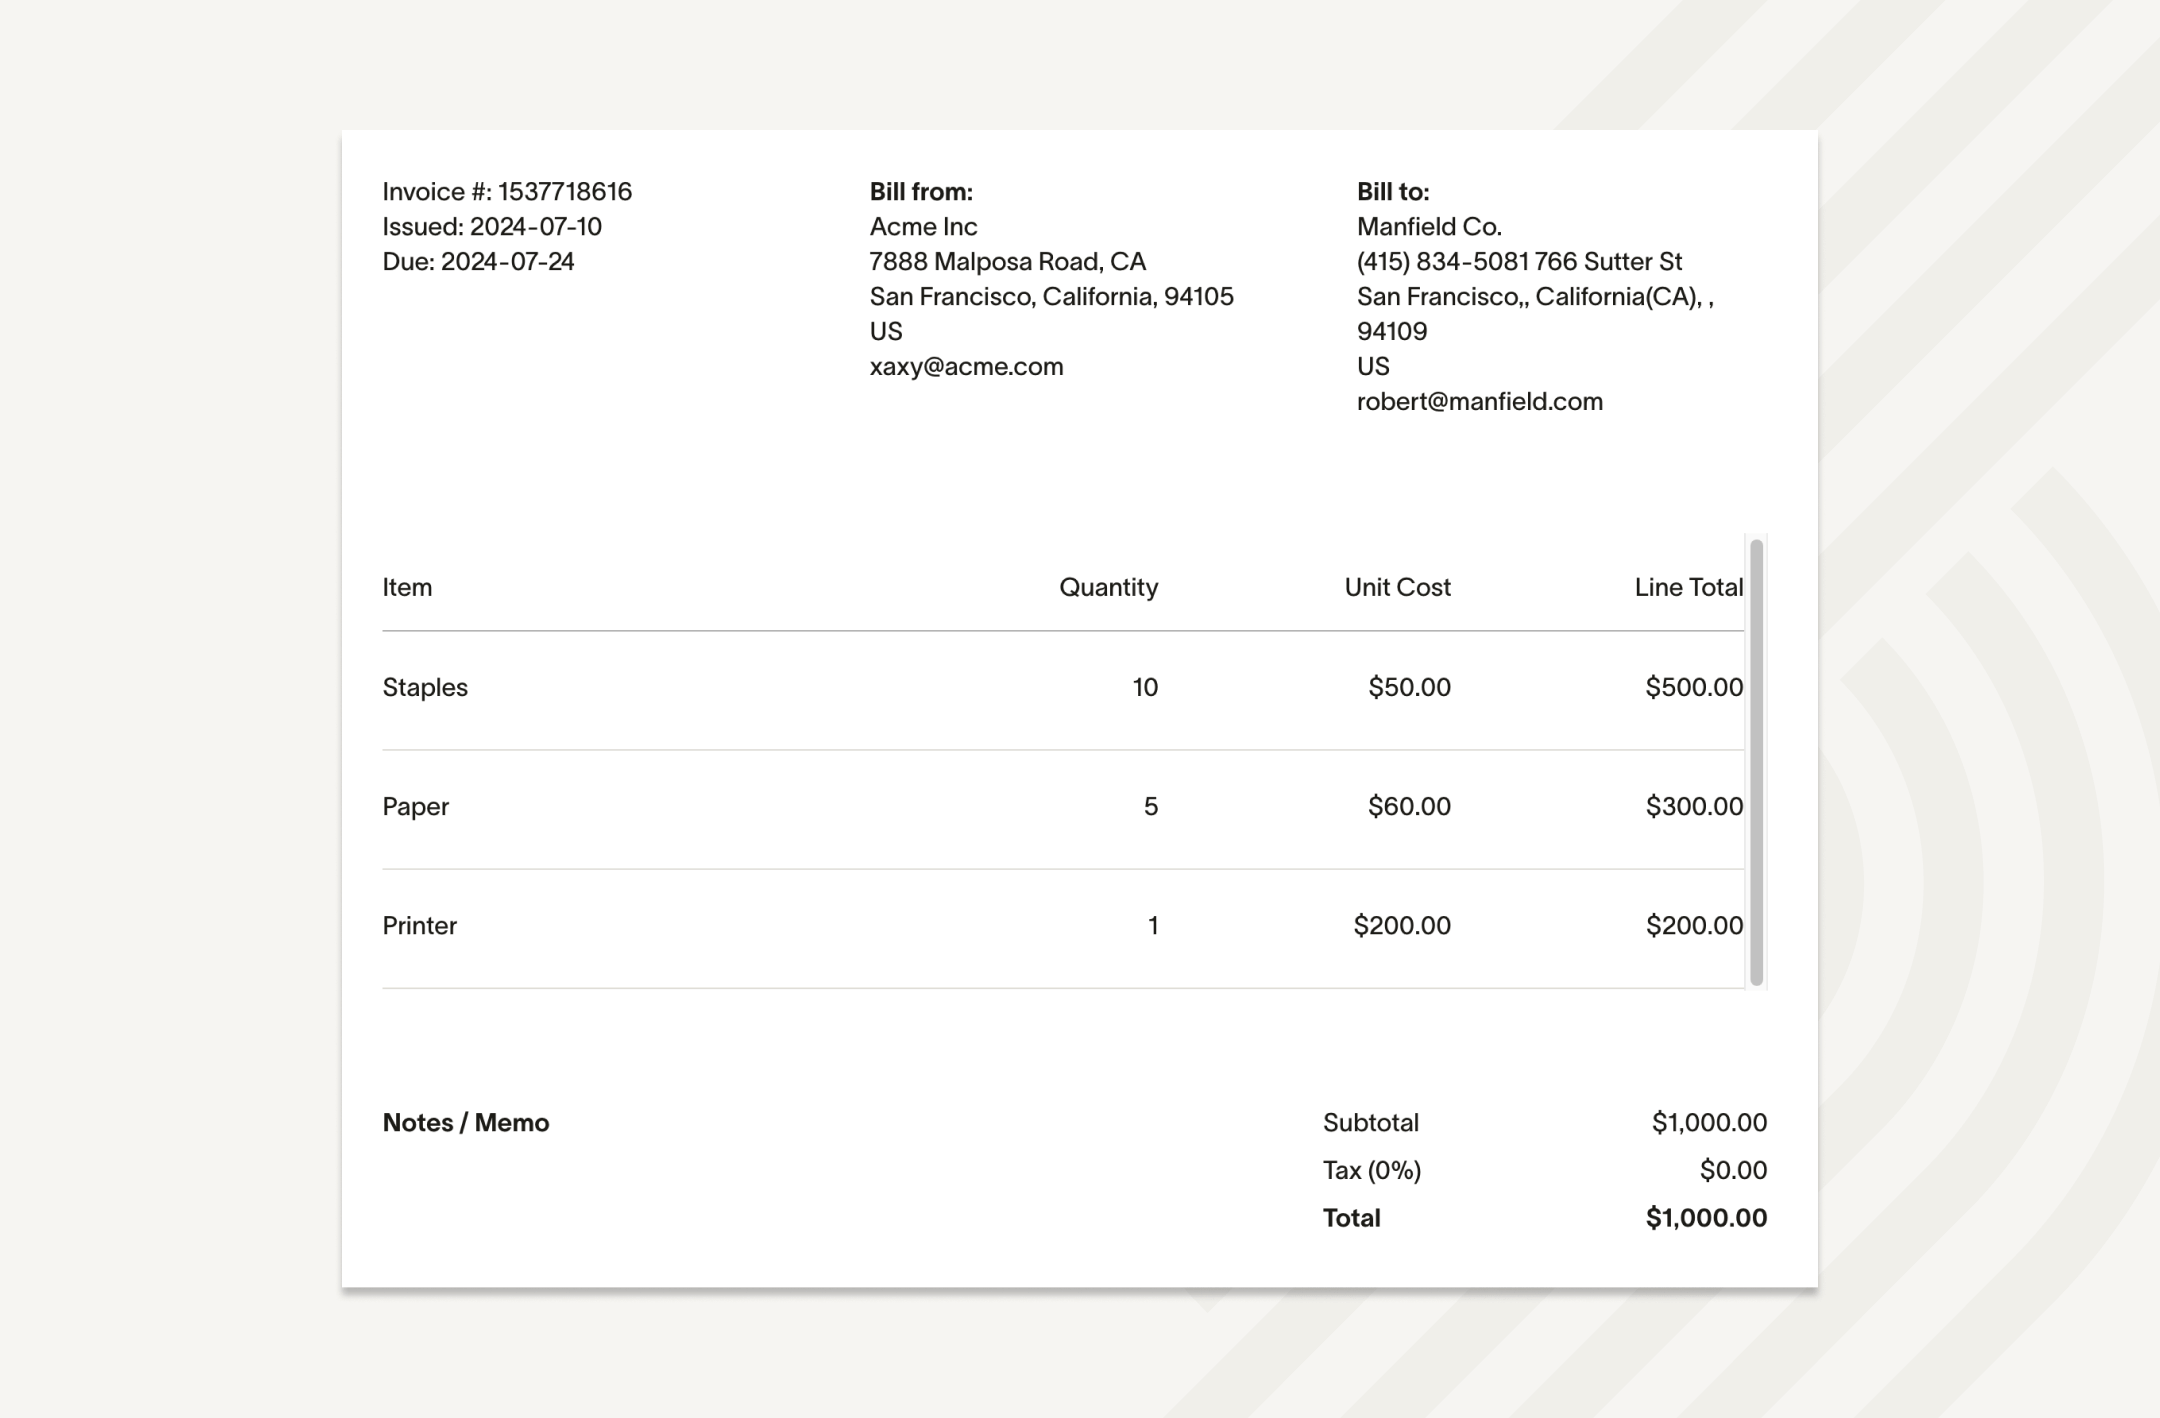Click the bold 'Total' label
The width and height of the screenshot is (2160, 1418).
click(1352, 1217)
